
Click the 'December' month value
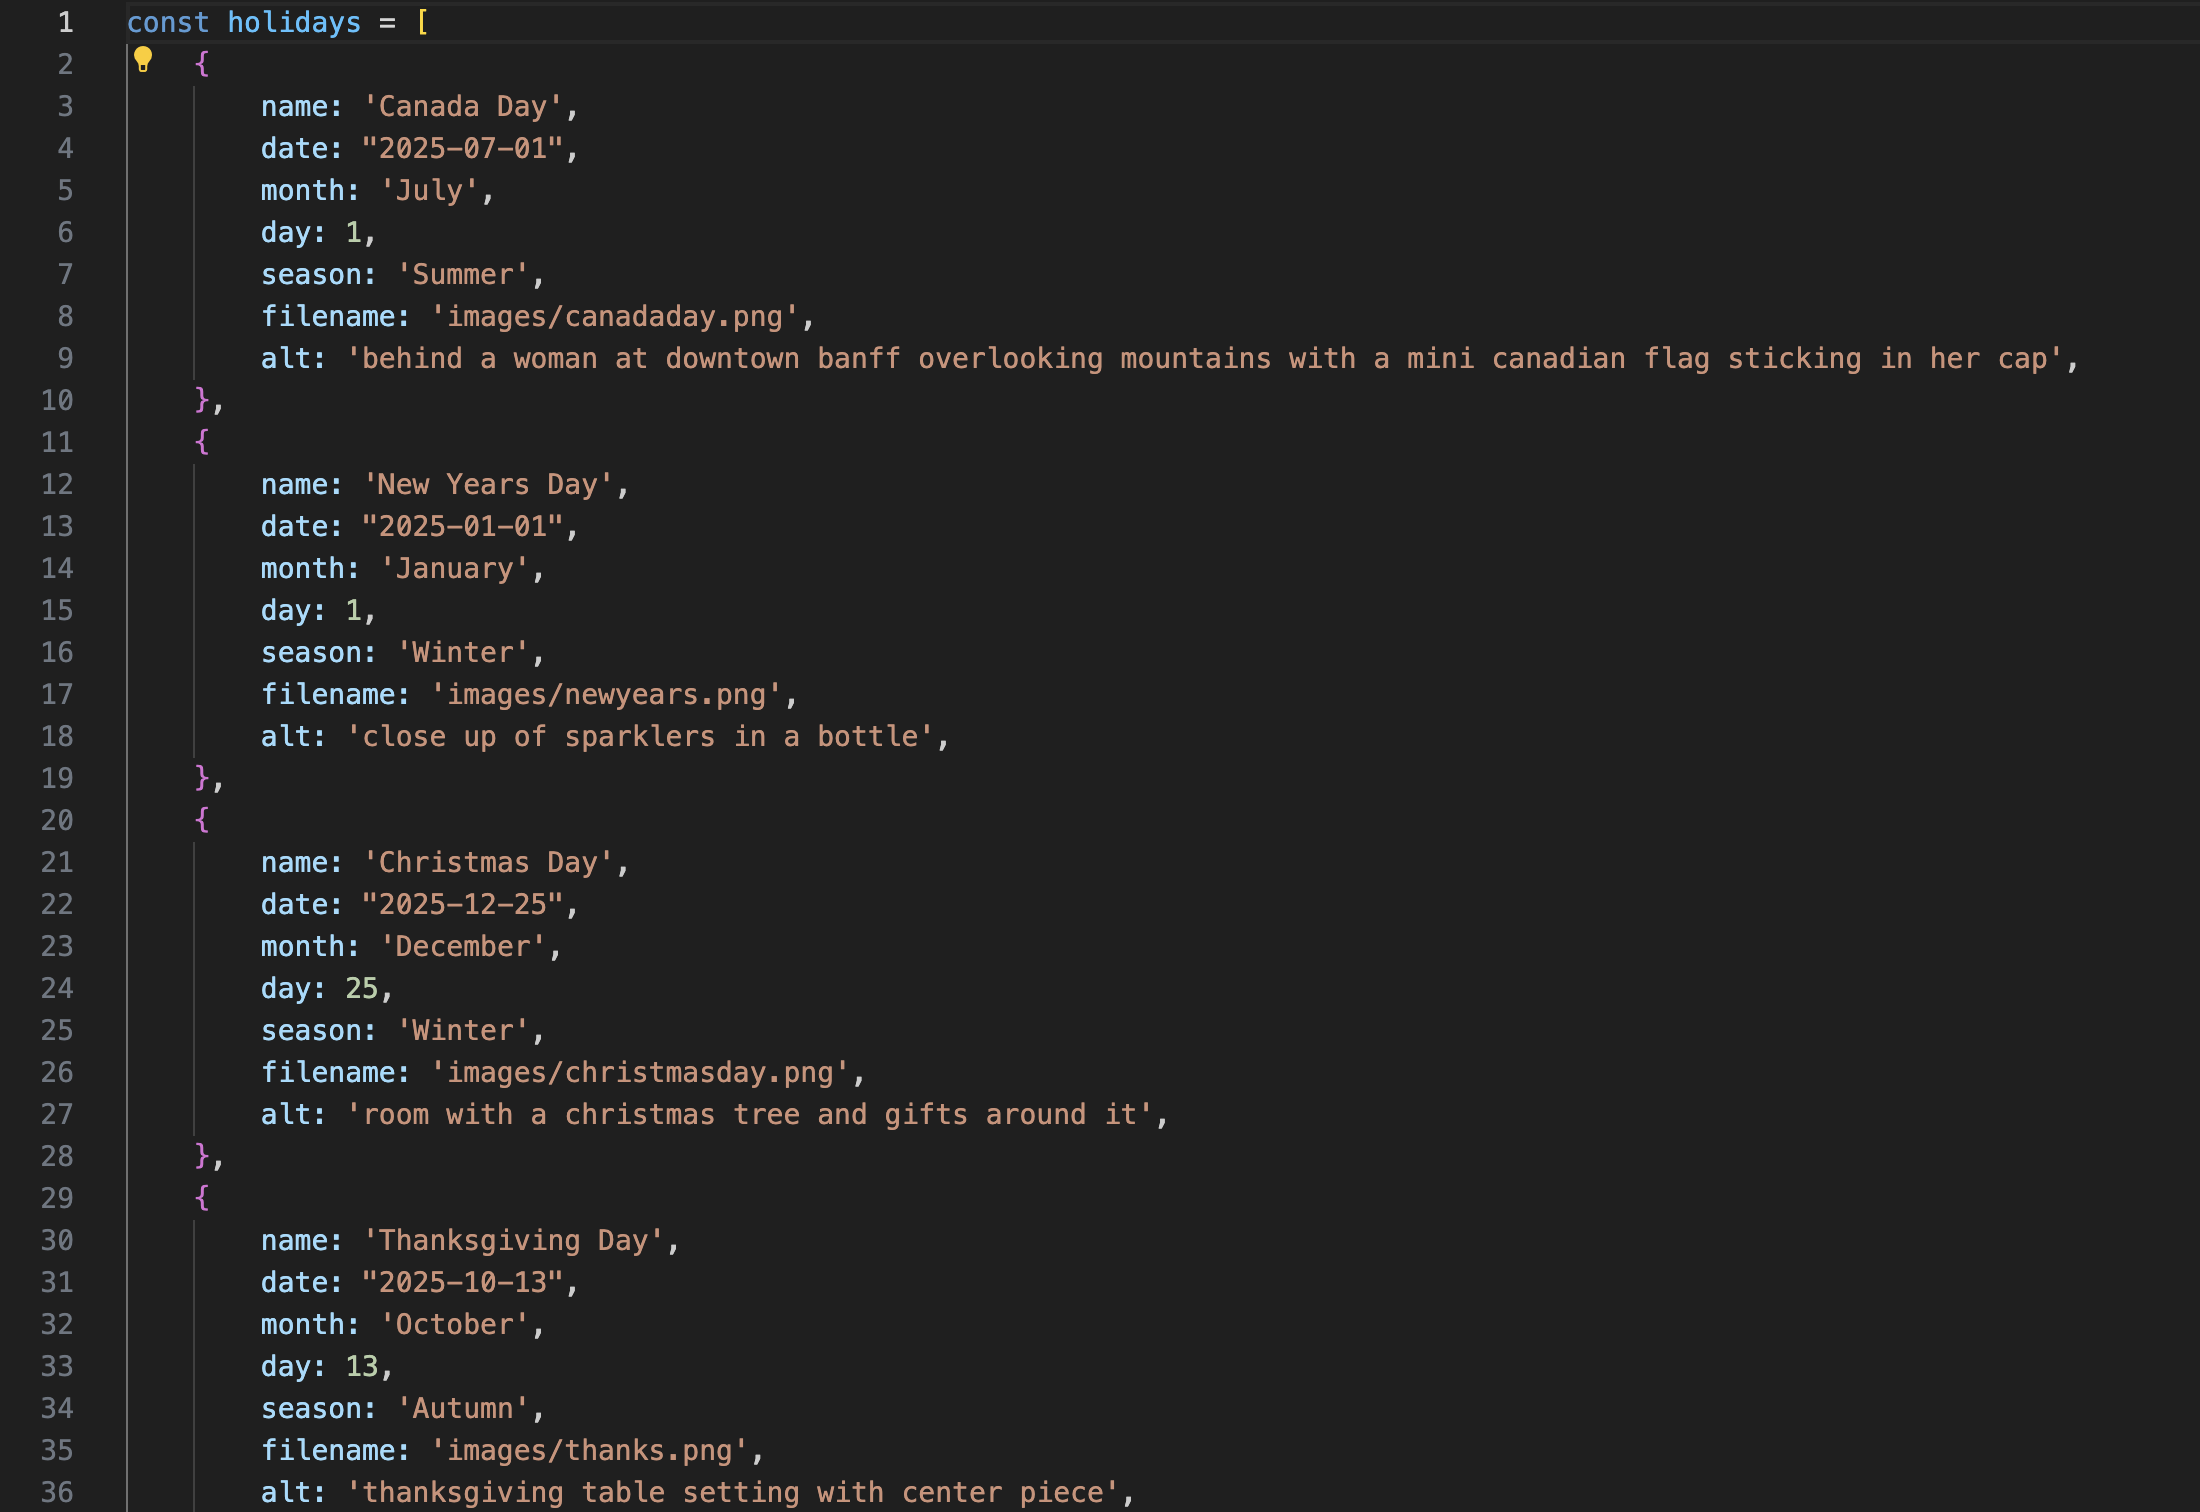pos(463,946)
